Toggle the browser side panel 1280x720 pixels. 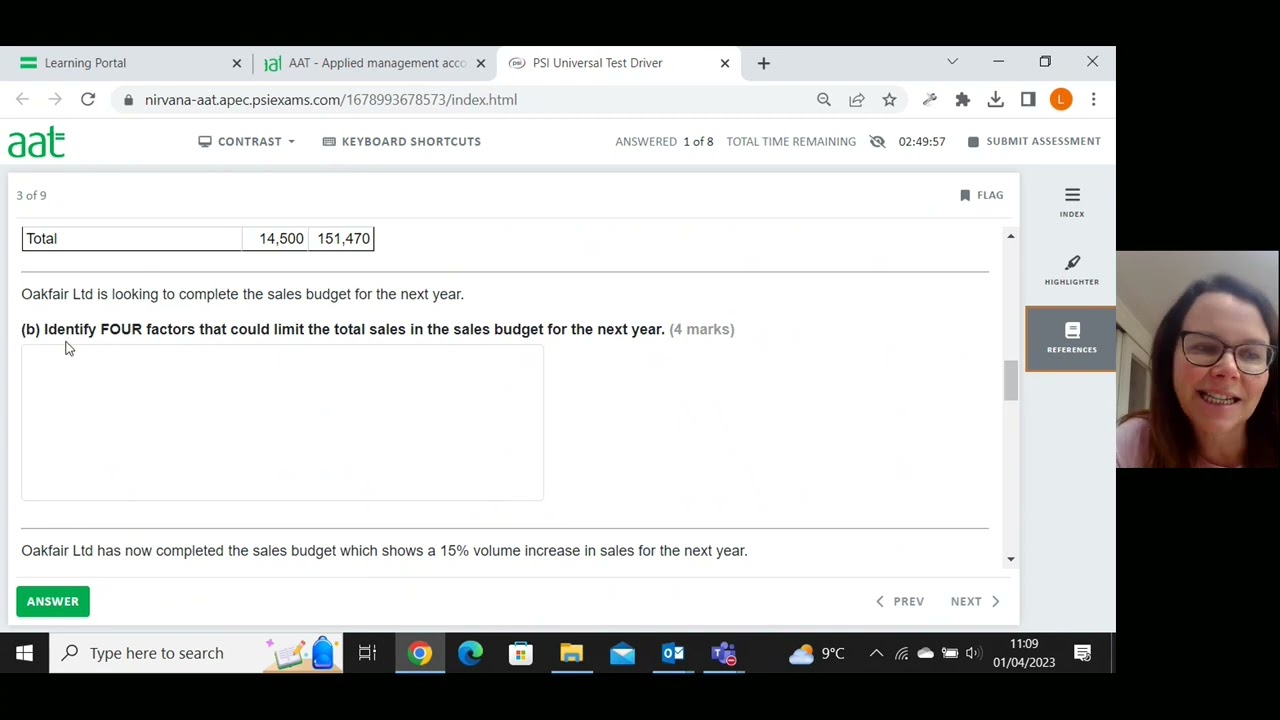pos(1028,99)
